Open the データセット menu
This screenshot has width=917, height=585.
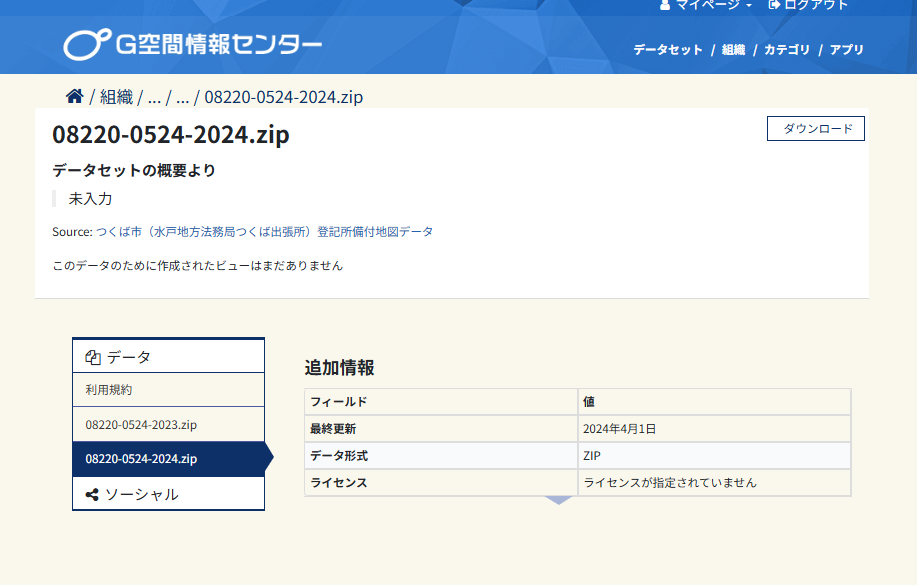(668, 50)
